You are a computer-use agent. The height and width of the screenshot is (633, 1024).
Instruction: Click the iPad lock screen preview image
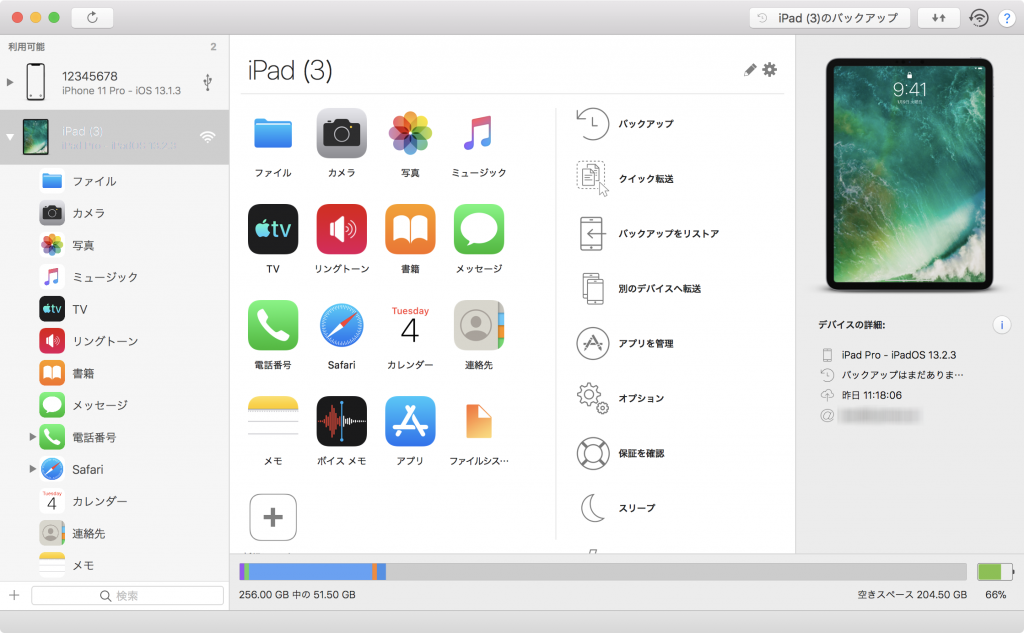[x=909, y=174]
